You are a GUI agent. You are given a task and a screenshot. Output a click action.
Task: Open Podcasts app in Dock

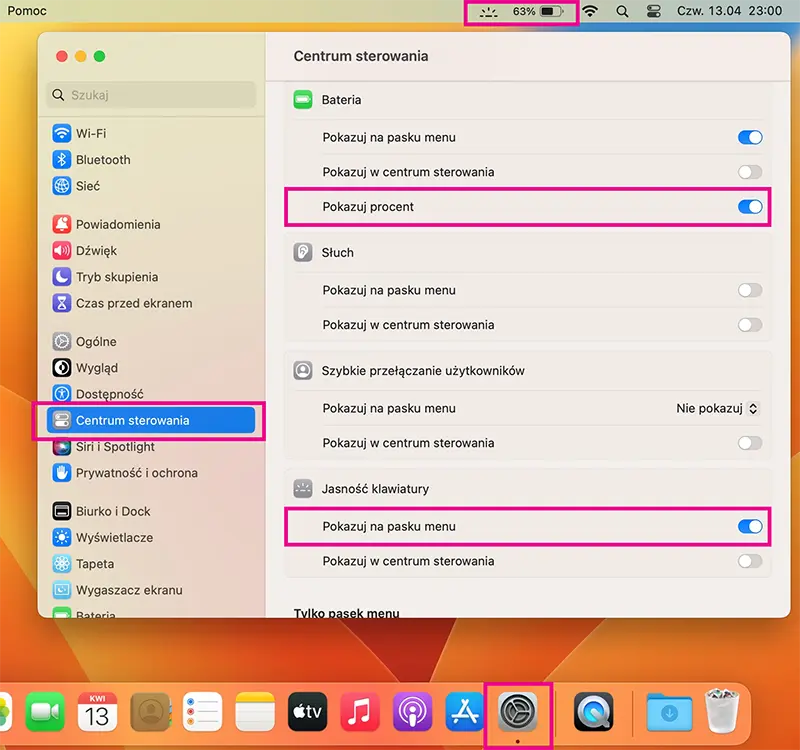[412, 714]
